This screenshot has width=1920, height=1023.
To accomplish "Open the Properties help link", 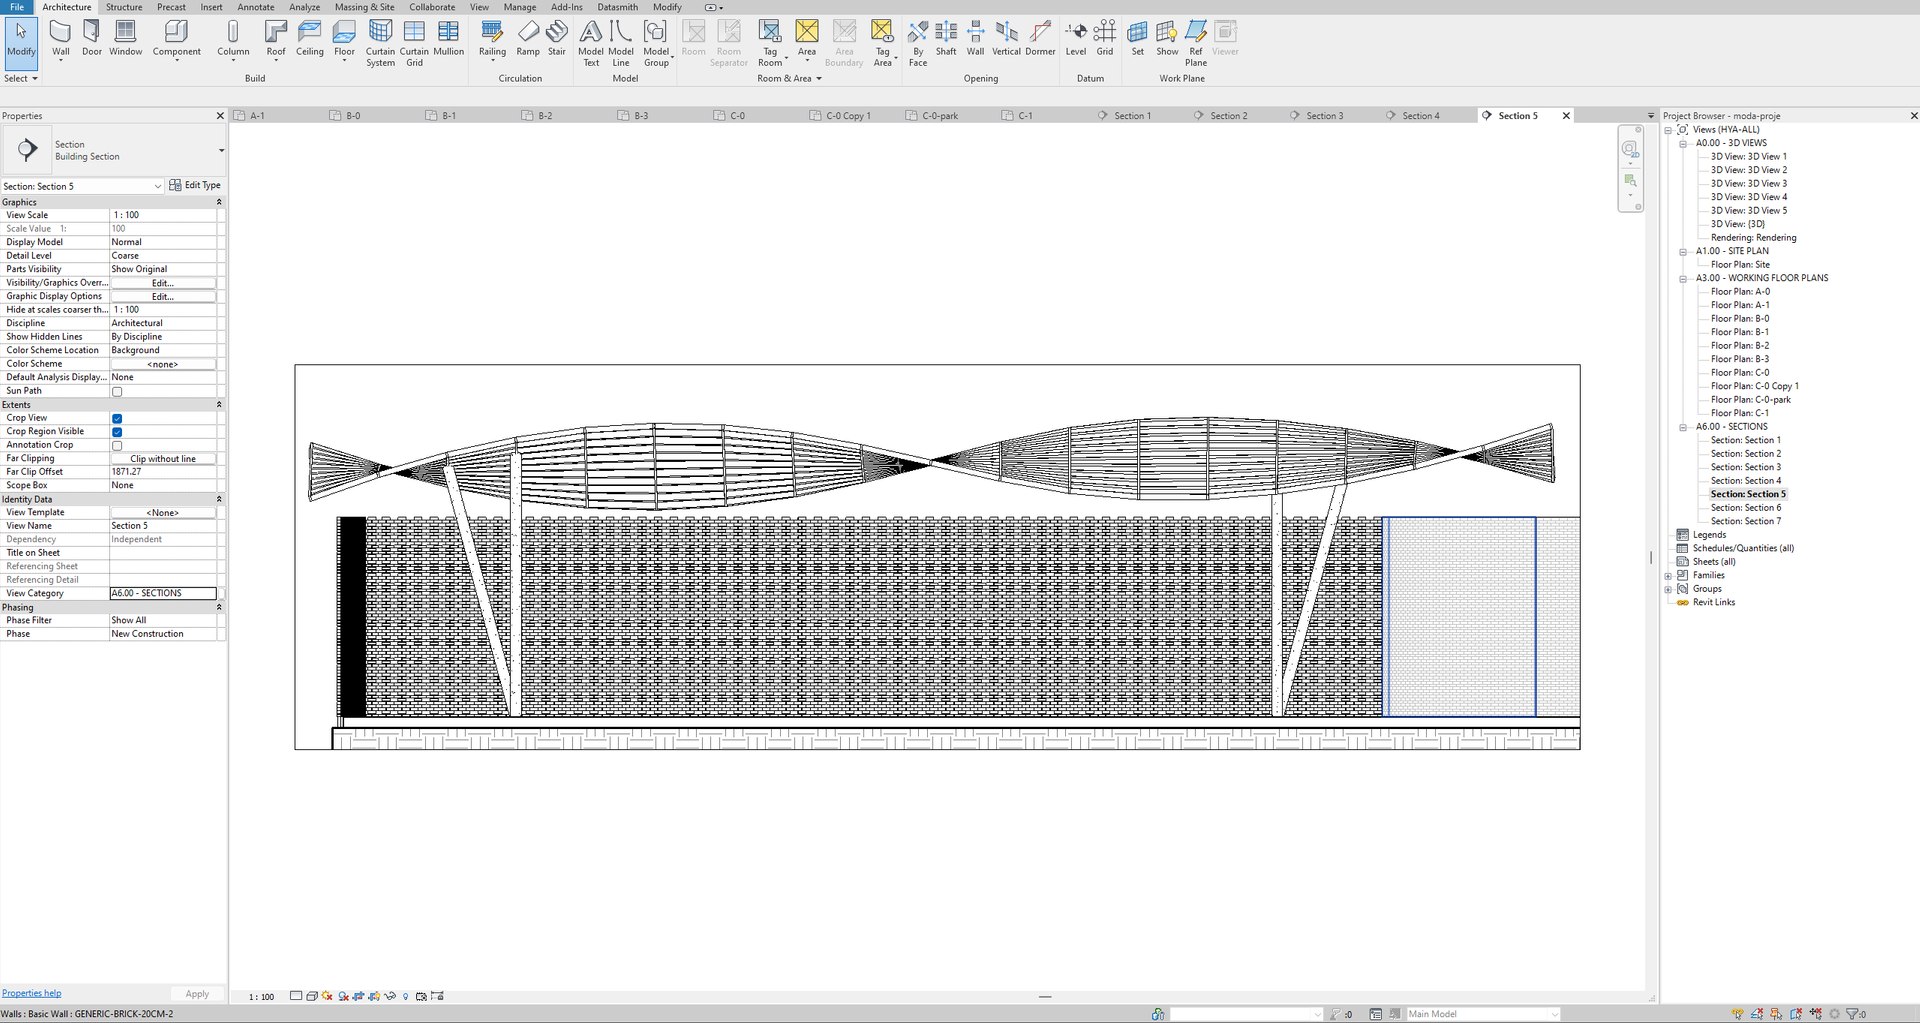I will click(31, 993).
